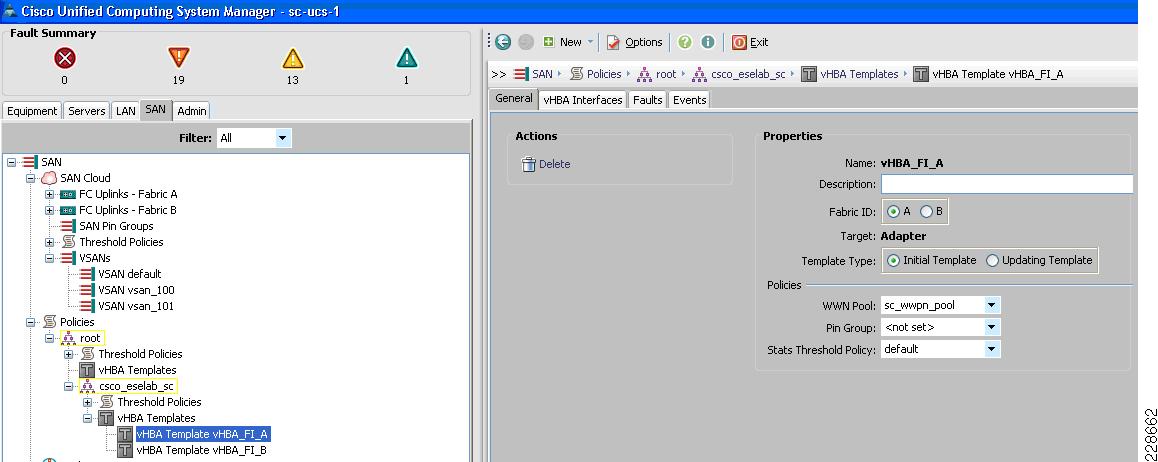The height and width of the screenshot is (462, 1158).
Task: Expand FC Uplinks - Fabric B node
Action: tap(49, 210)
